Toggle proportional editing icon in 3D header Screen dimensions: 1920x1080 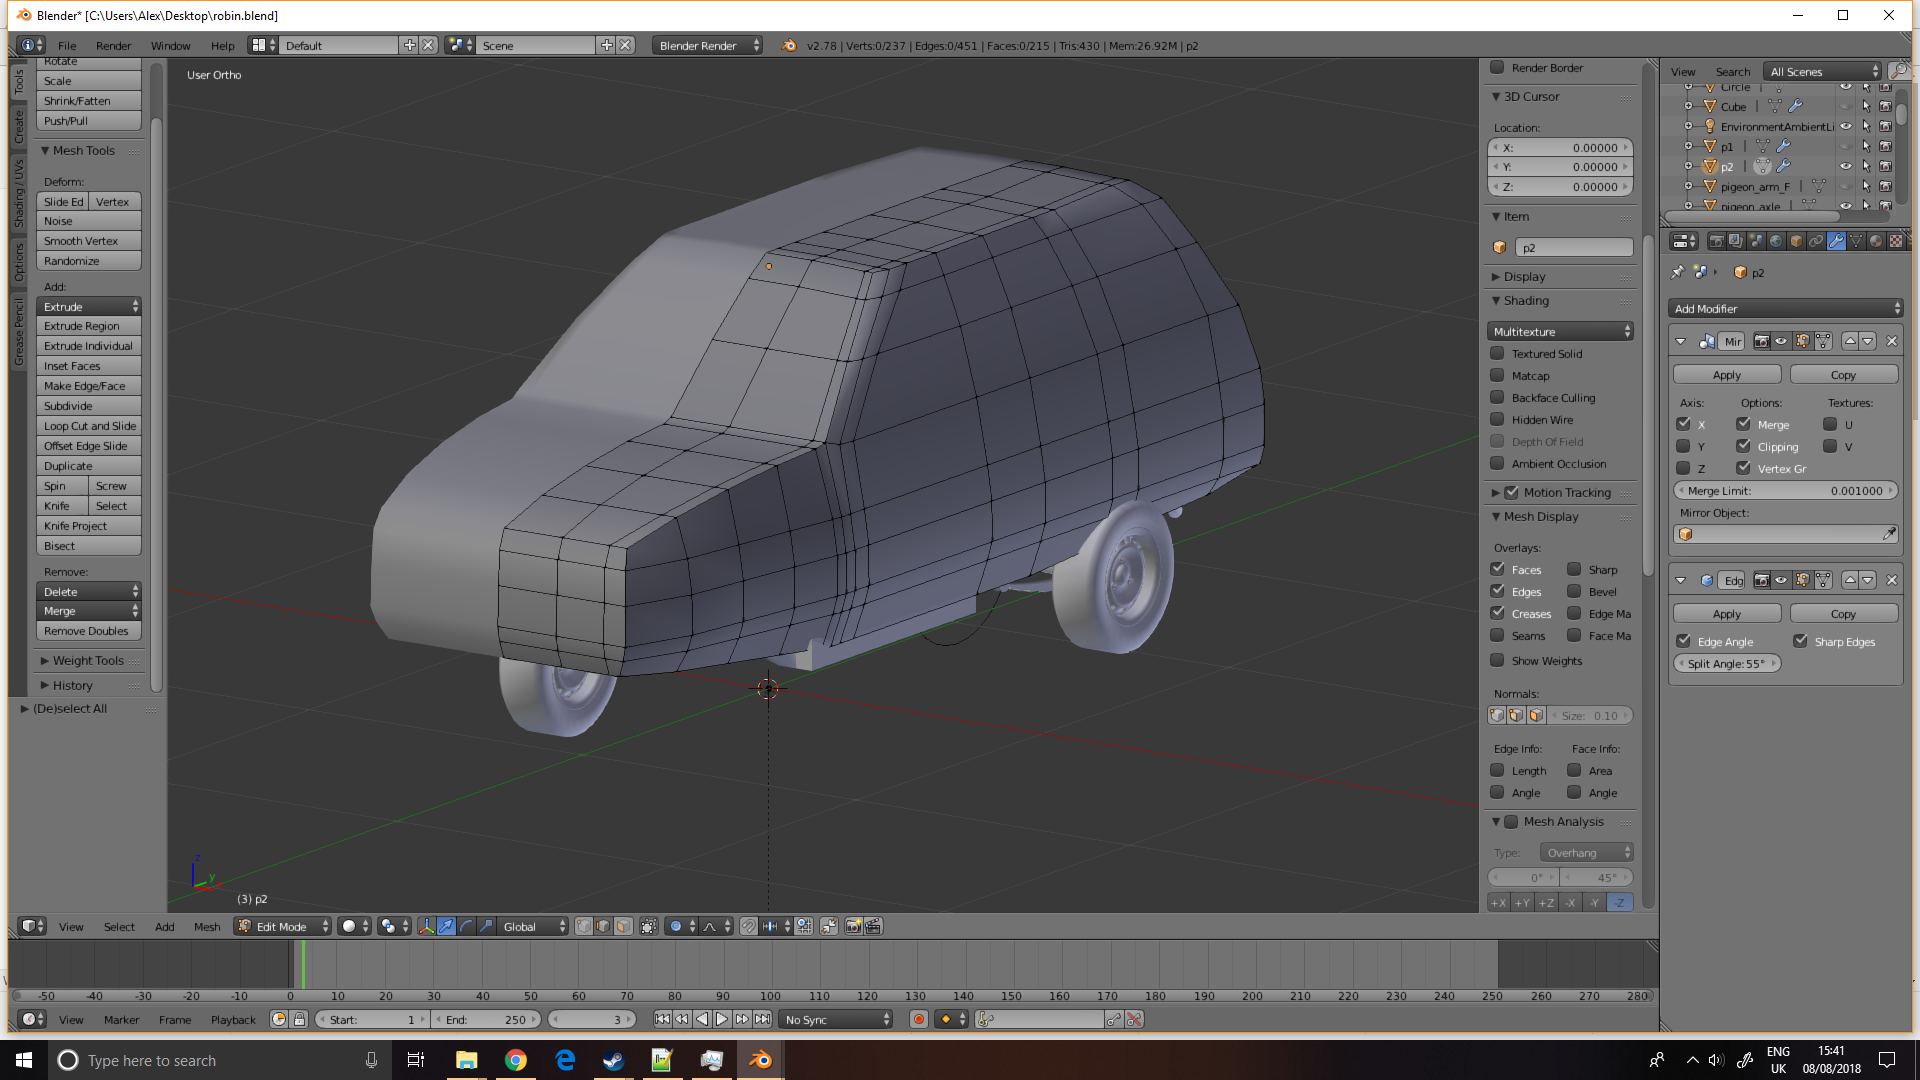click(x=676, y=926)
